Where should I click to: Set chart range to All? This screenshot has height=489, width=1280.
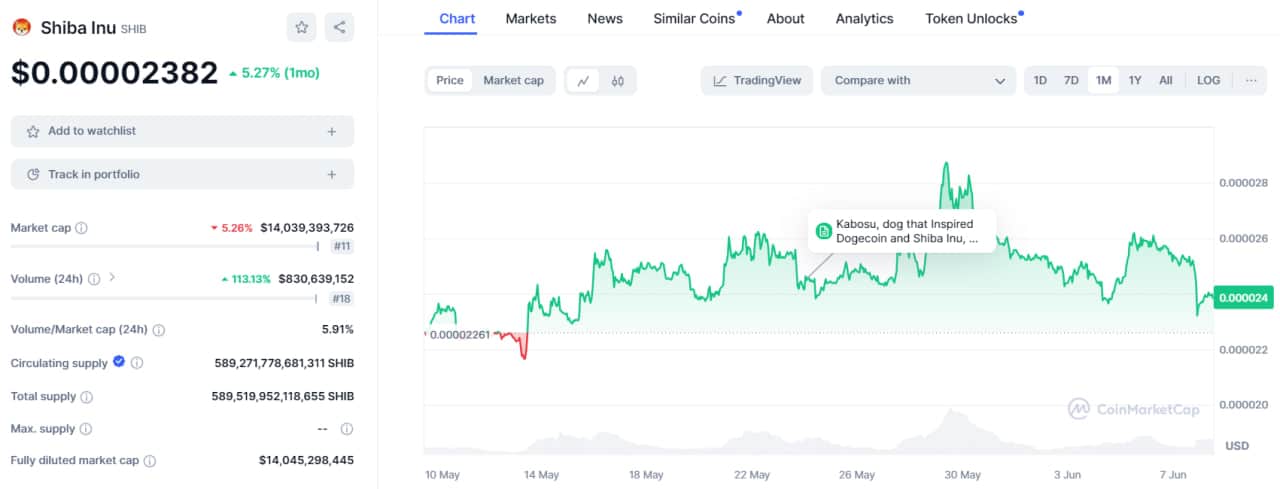tap(1166, 80)
